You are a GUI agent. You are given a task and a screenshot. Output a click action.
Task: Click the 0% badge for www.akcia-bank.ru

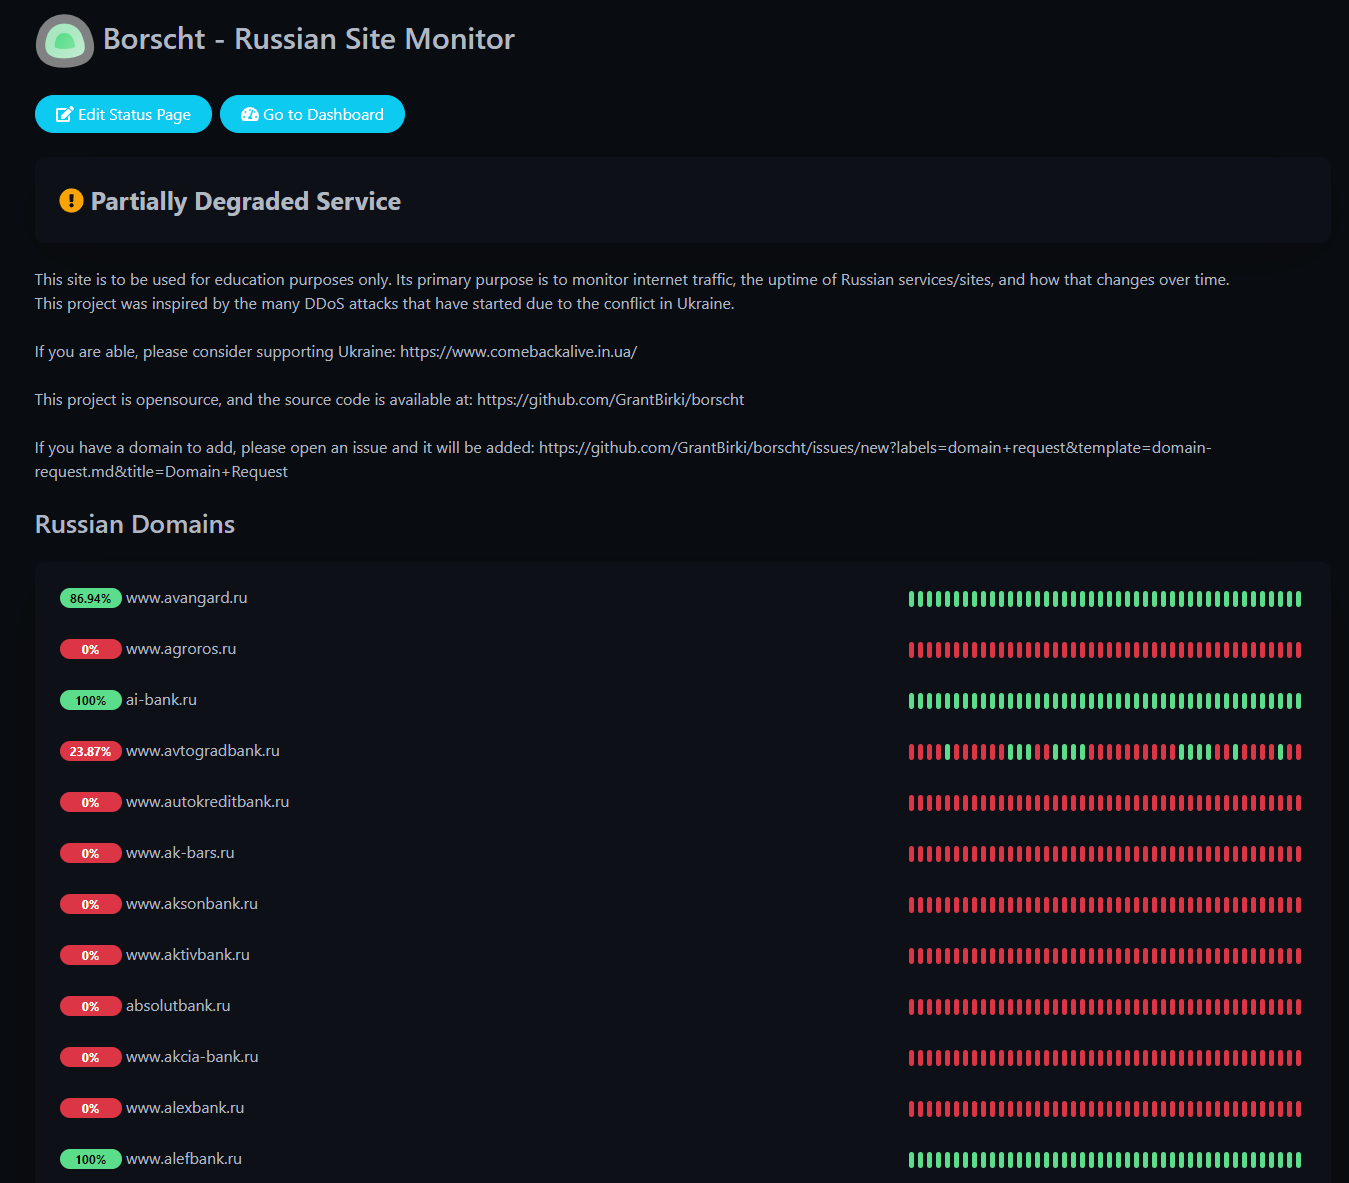91,1057
